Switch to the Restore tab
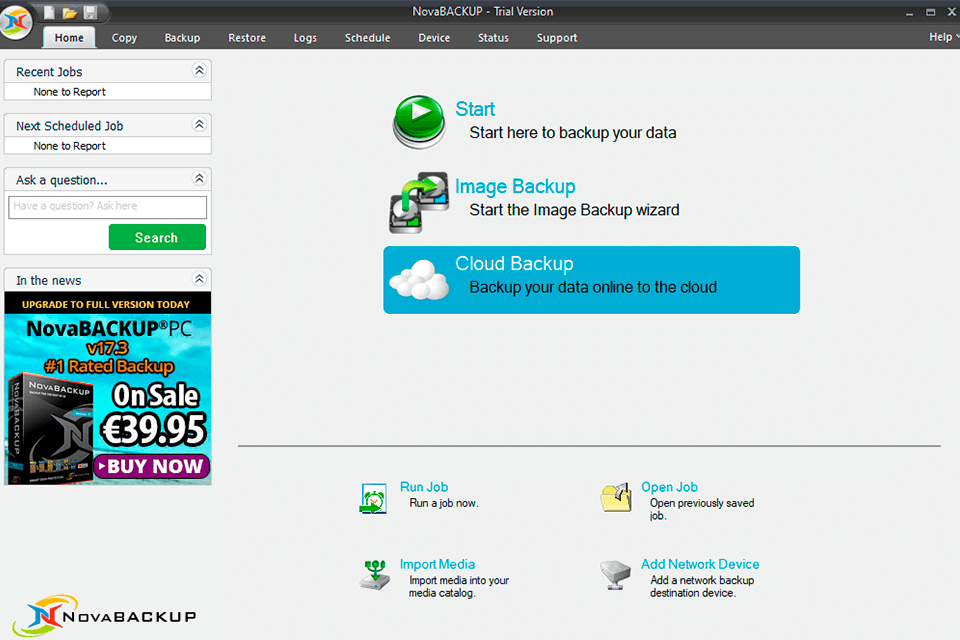This screenshot has height=640, width=960. (x=246, y=37)
